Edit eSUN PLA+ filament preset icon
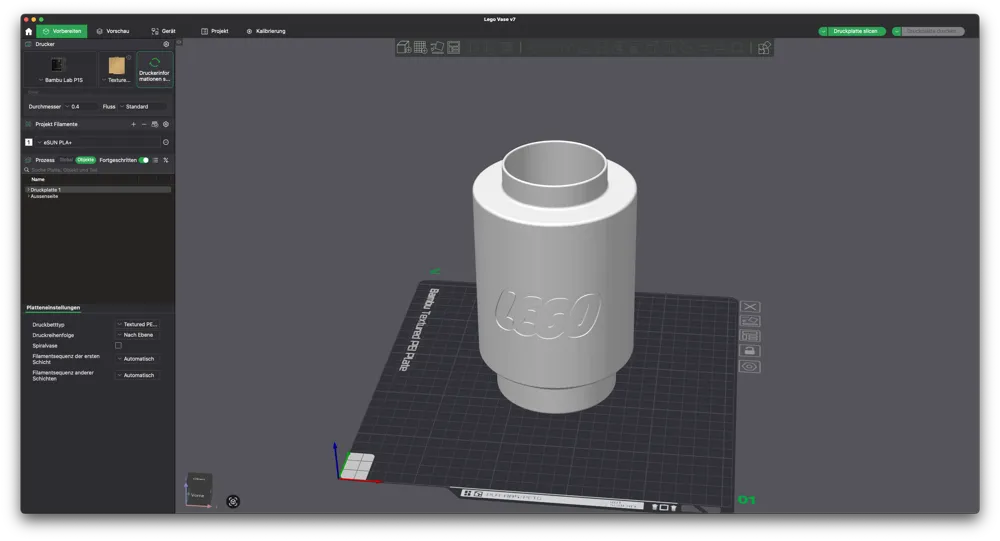The image size is (1000, 541). coord(166,142)
